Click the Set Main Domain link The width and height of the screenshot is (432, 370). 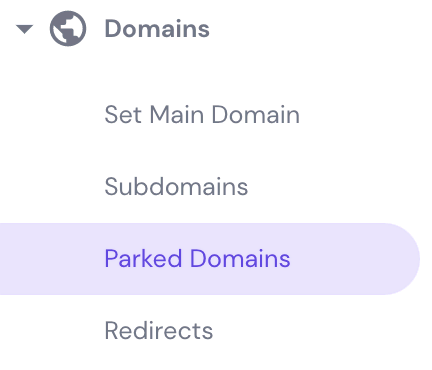(x=202, y=115)
